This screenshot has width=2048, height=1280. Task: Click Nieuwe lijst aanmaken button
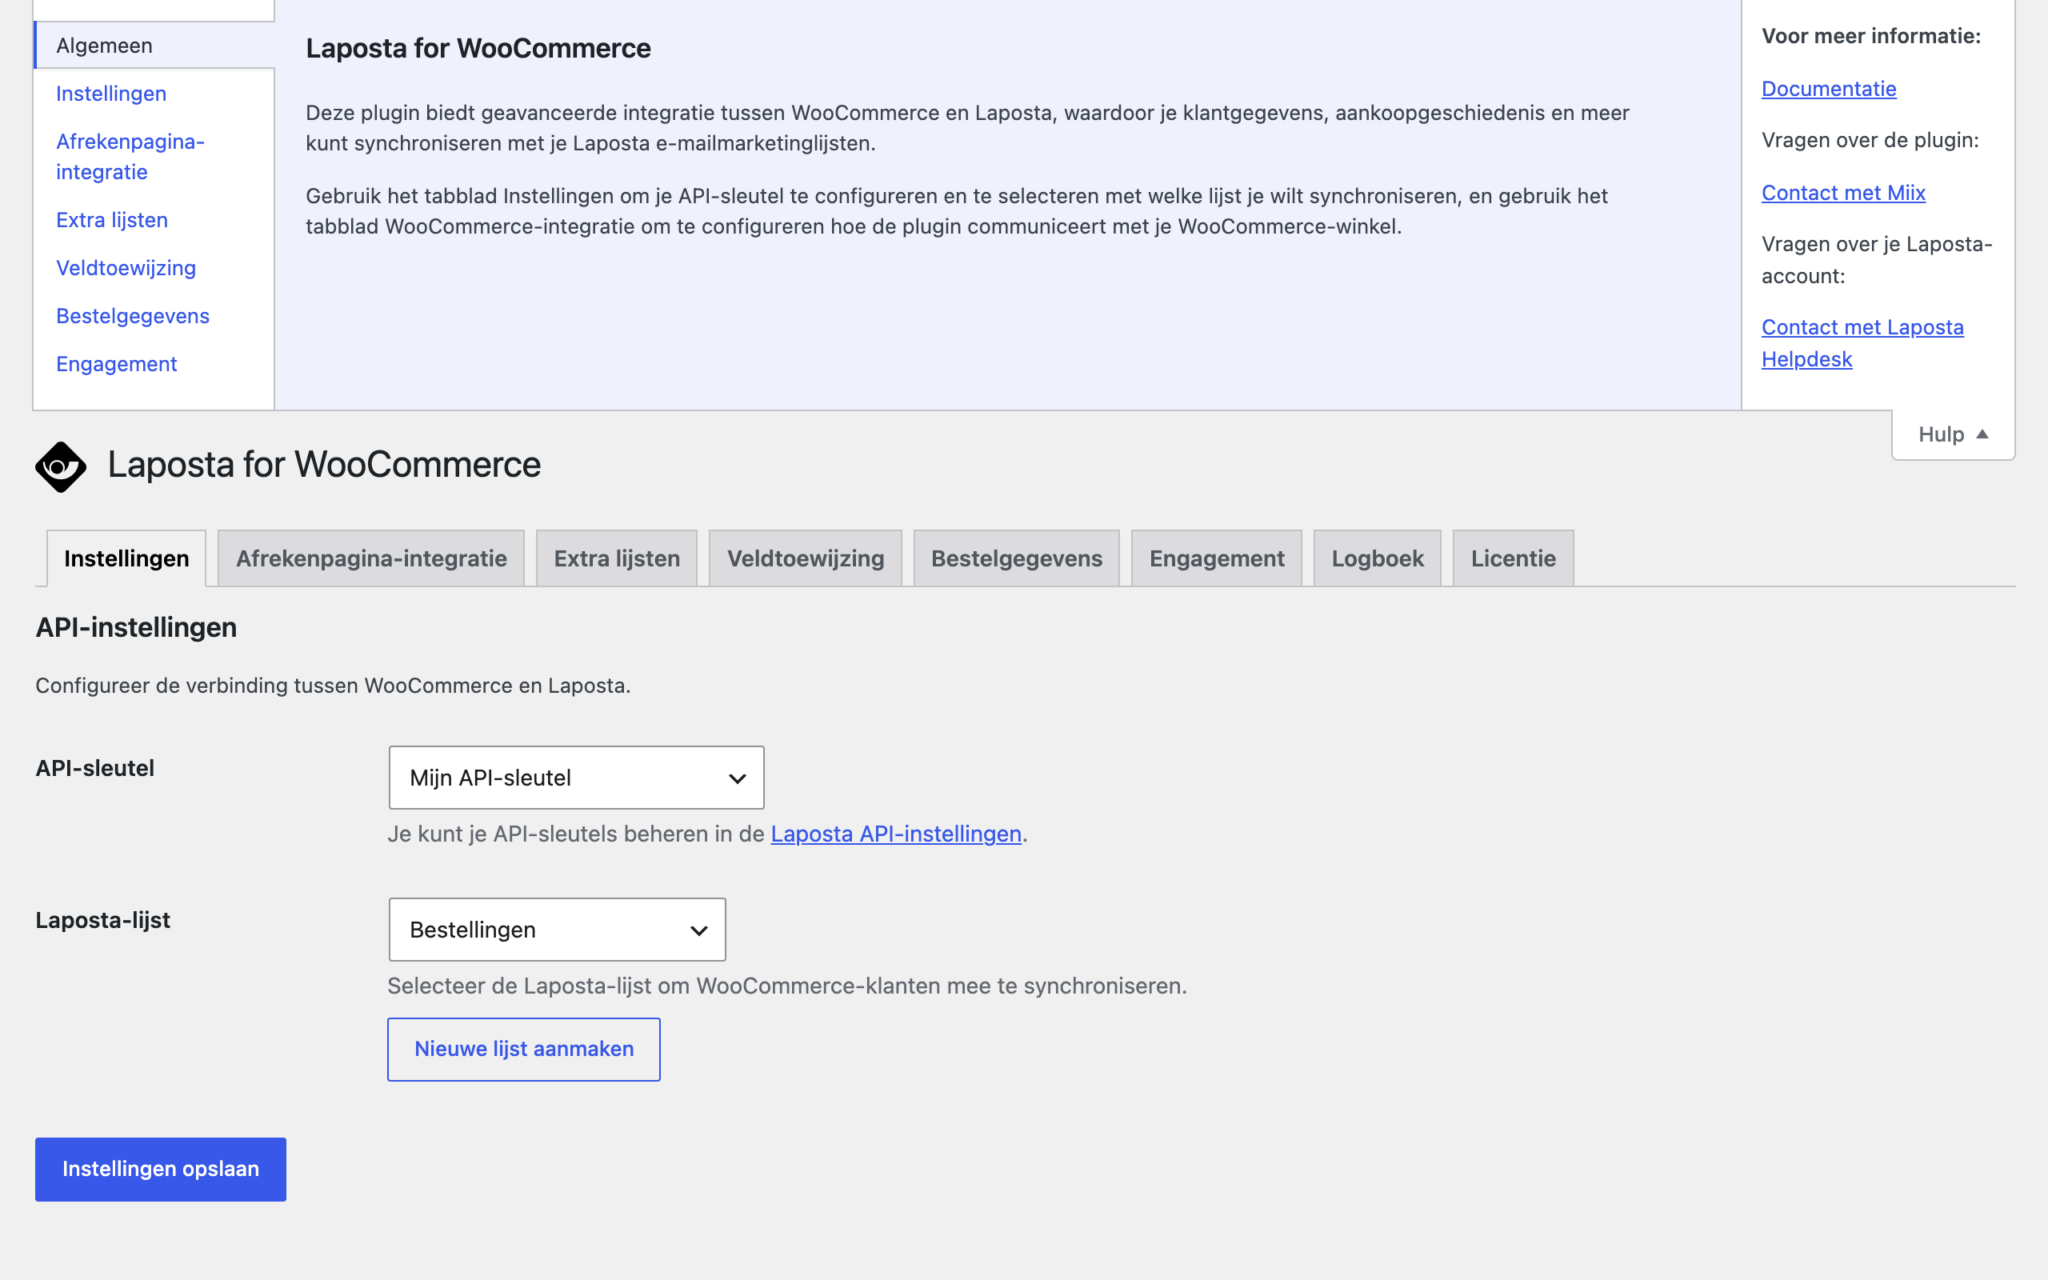524,1049
